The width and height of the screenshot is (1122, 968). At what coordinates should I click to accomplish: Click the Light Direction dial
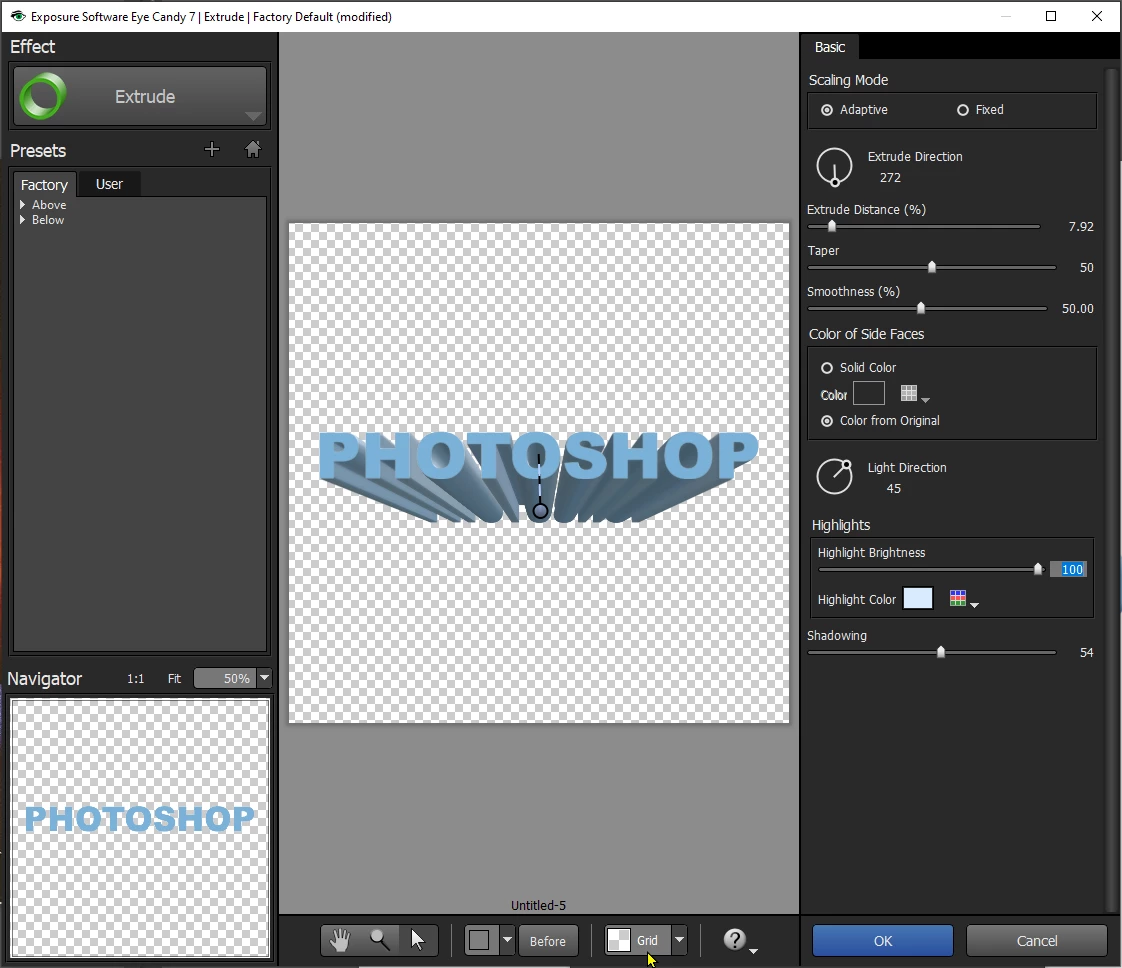point(834,476)
